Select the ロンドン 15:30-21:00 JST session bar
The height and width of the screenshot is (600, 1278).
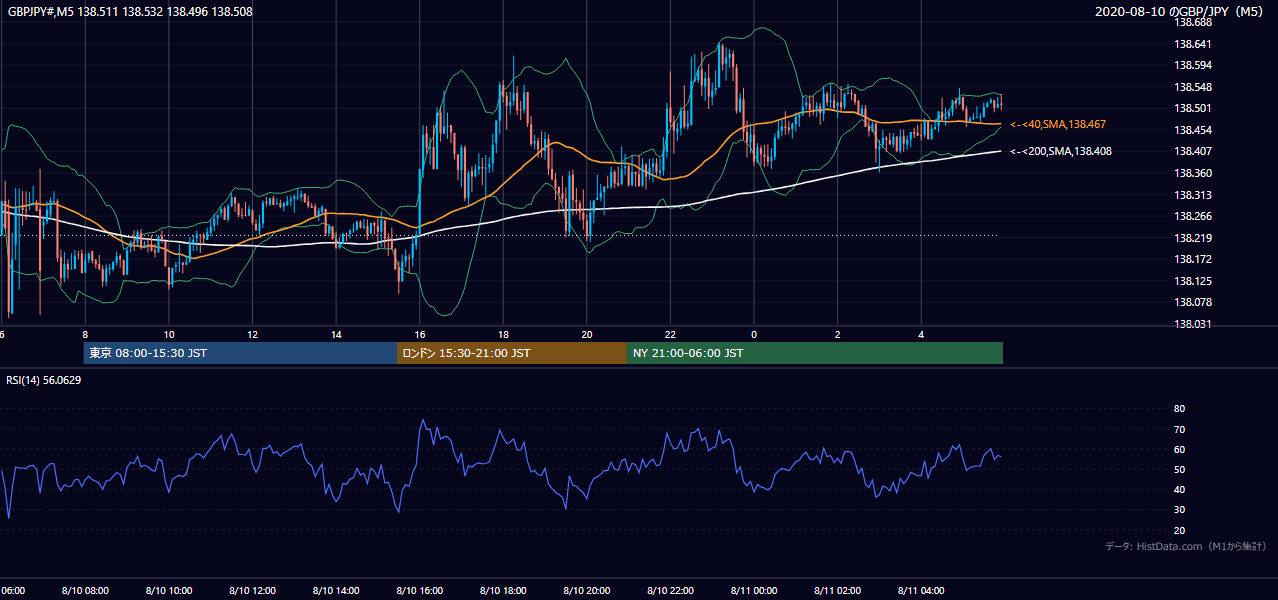tap(511, 353)
